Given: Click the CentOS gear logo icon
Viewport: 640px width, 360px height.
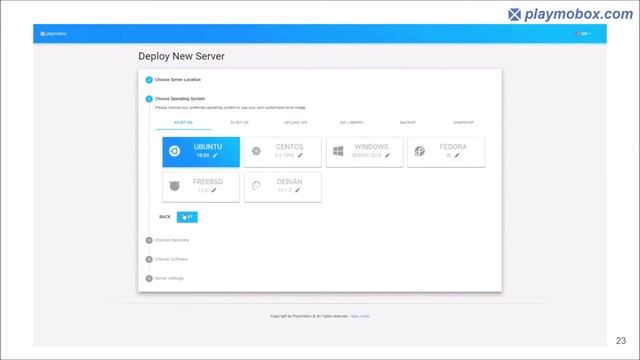Looking at the screenshot, I should [x=256, y=151].
